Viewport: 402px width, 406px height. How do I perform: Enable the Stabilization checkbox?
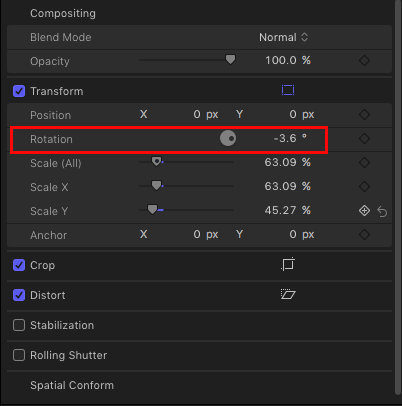(19, 325)
